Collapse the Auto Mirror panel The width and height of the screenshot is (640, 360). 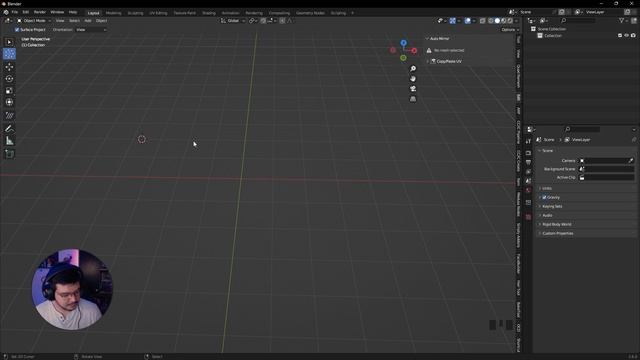(439, 38)
